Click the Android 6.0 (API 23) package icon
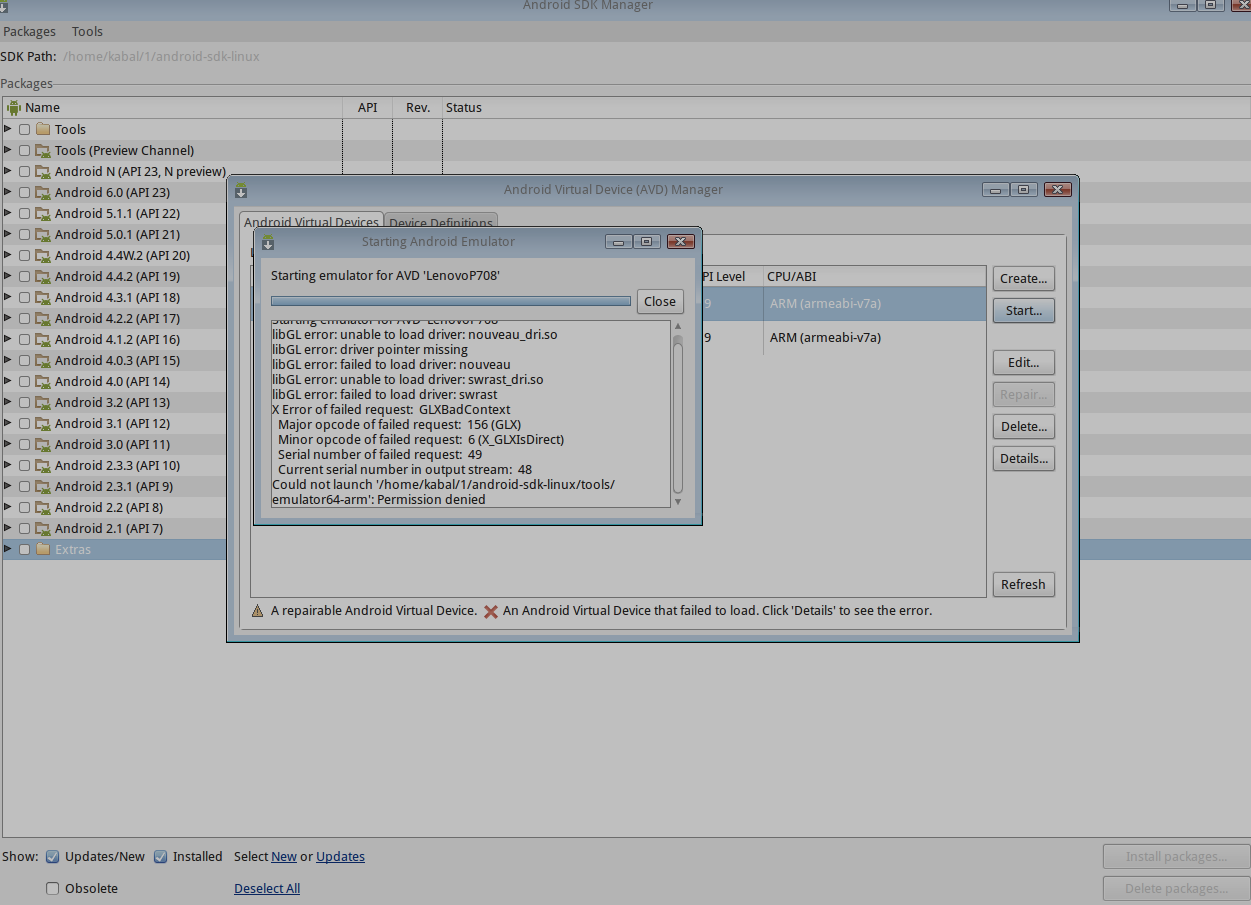Screen dimensions: 1251x905 (43, 192)
